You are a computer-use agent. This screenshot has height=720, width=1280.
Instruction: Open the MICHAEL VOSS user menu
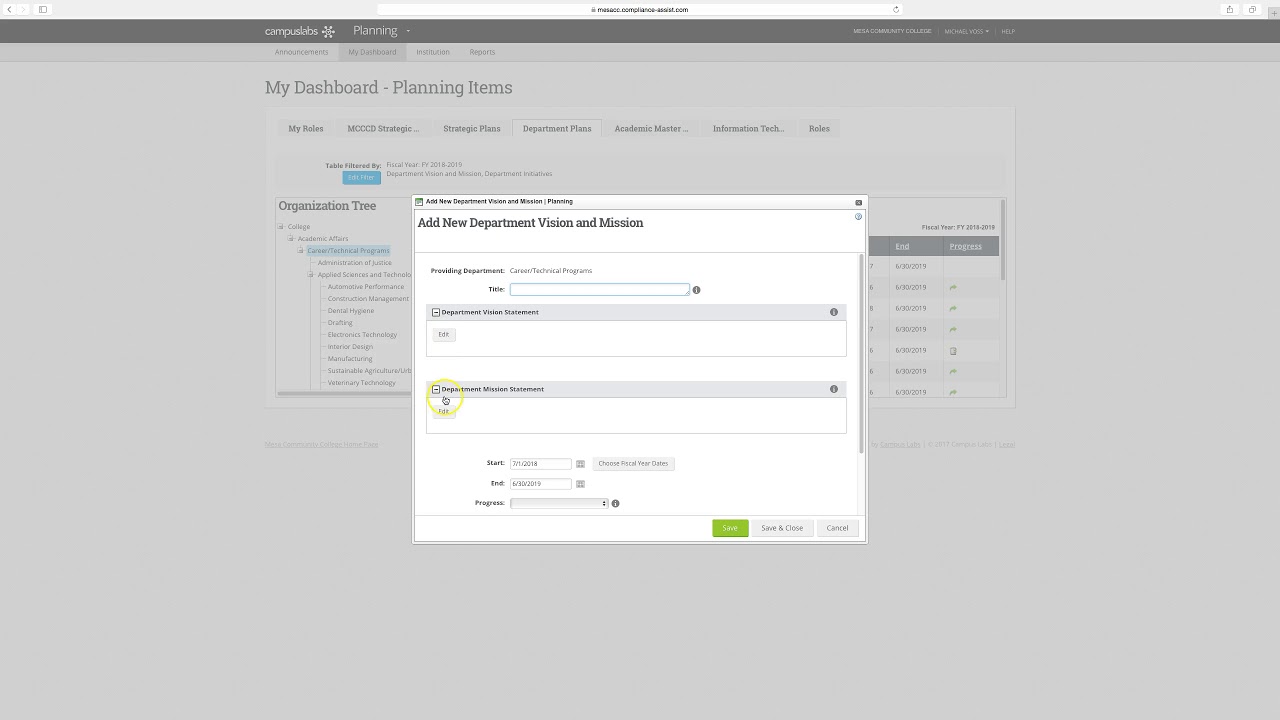(966, 31)
